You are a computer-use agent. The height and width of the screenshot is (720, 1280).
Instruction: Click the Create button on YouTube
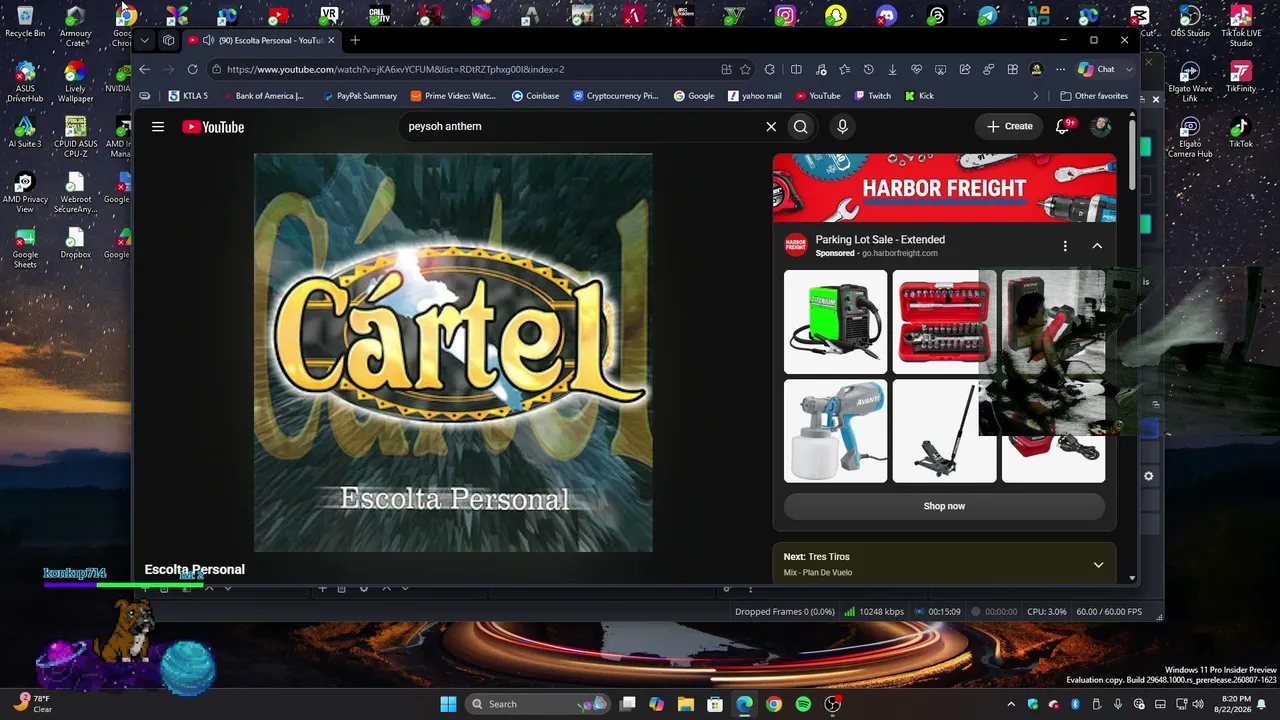[1009, 126]
